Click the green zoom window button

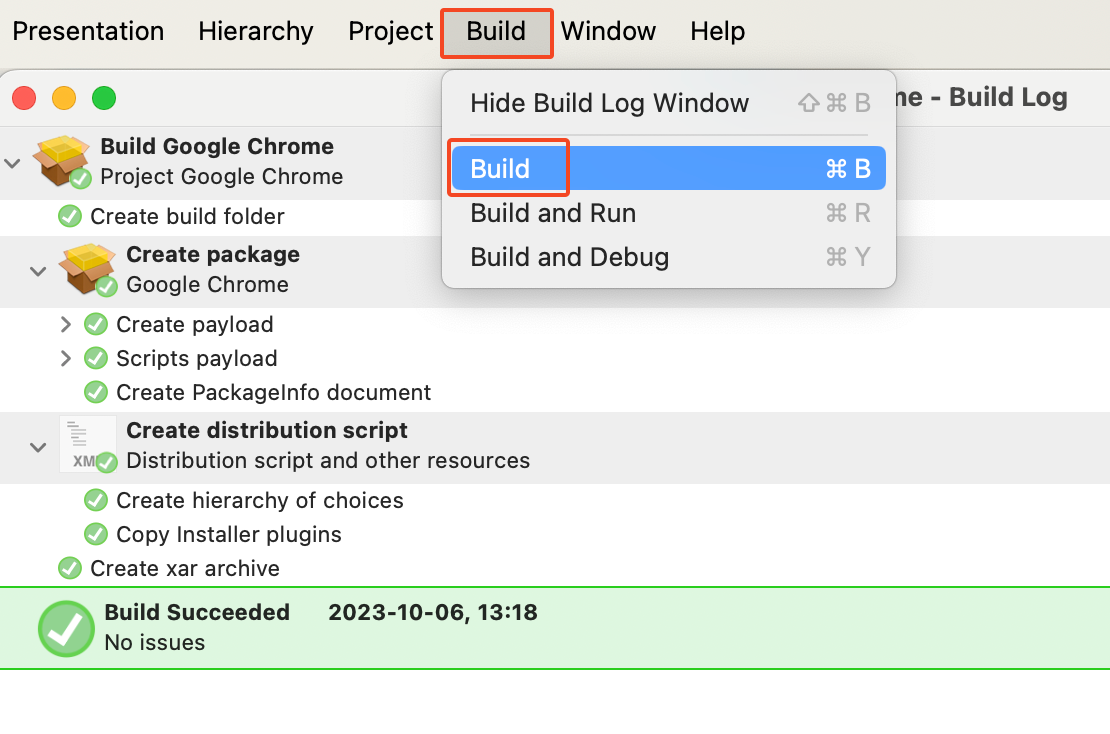click(104, 98)
